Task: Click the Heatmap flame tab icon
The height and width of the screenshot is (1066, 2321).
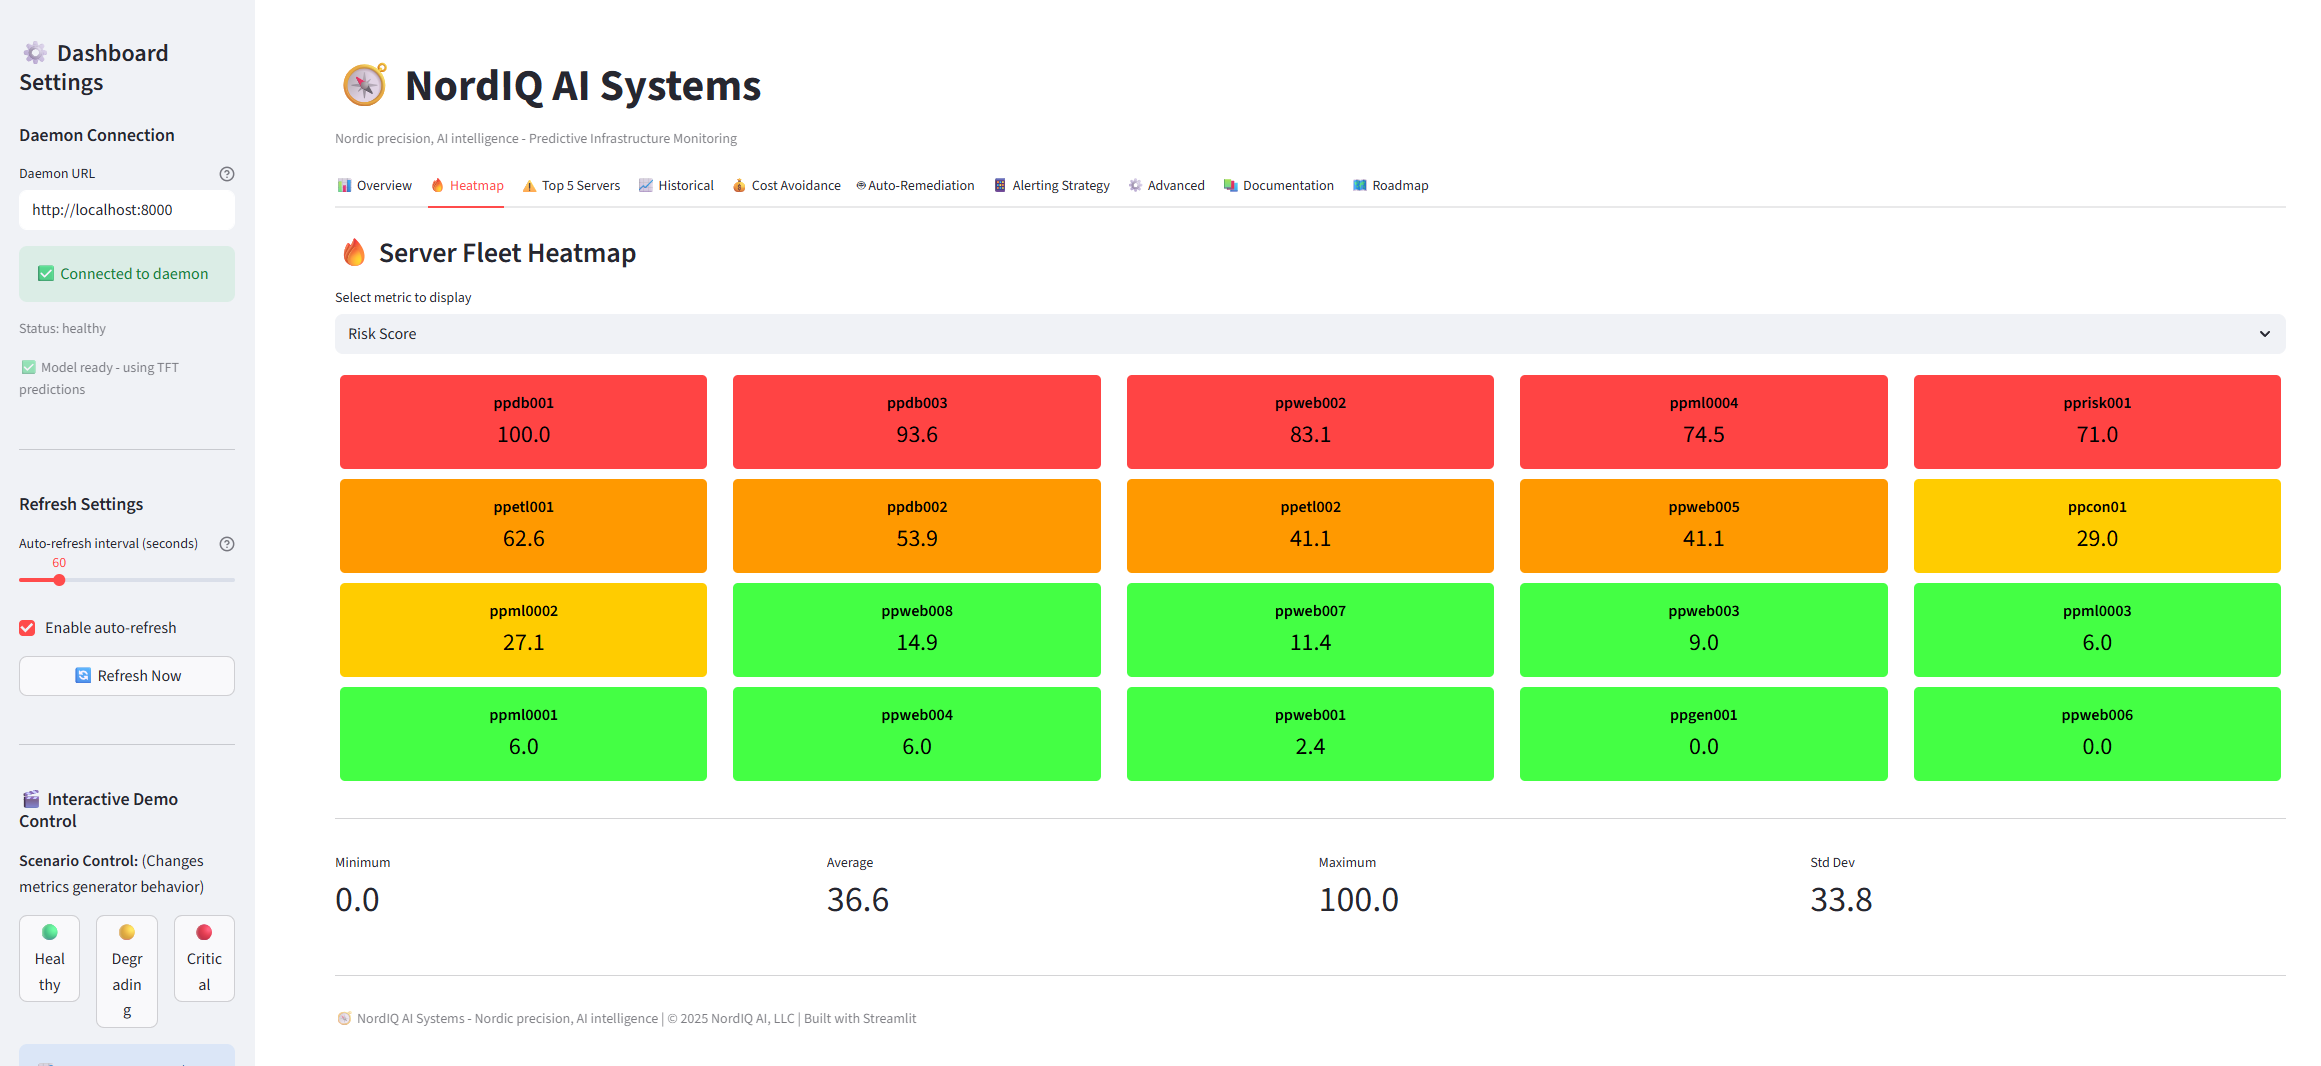Action: pos(437,185)
